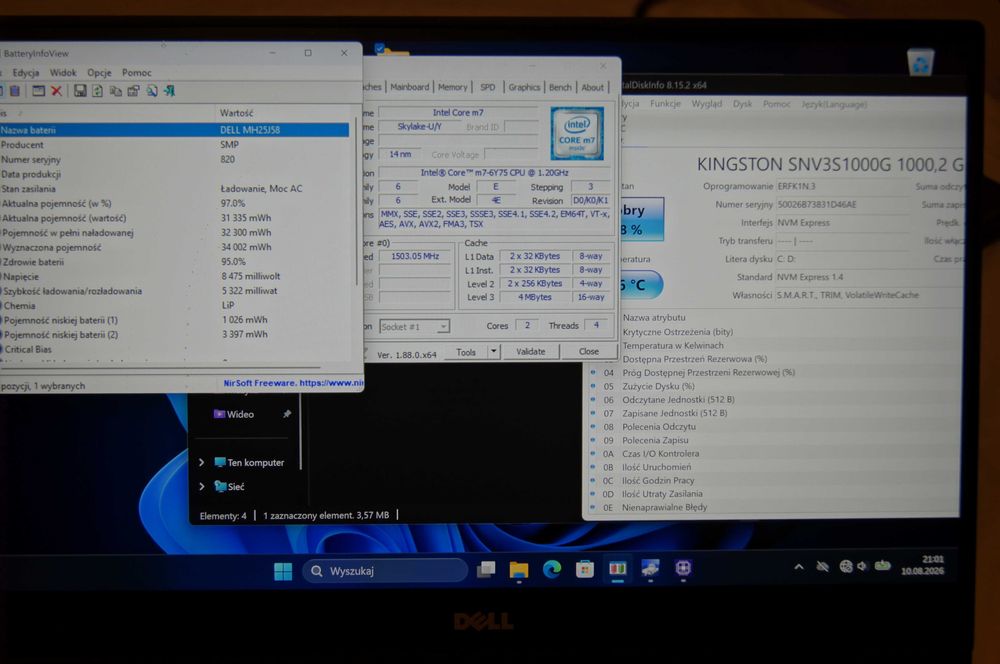Open Funkcje menu in CrystalDiskInfo
The image size is (1000, 664).
665,103
